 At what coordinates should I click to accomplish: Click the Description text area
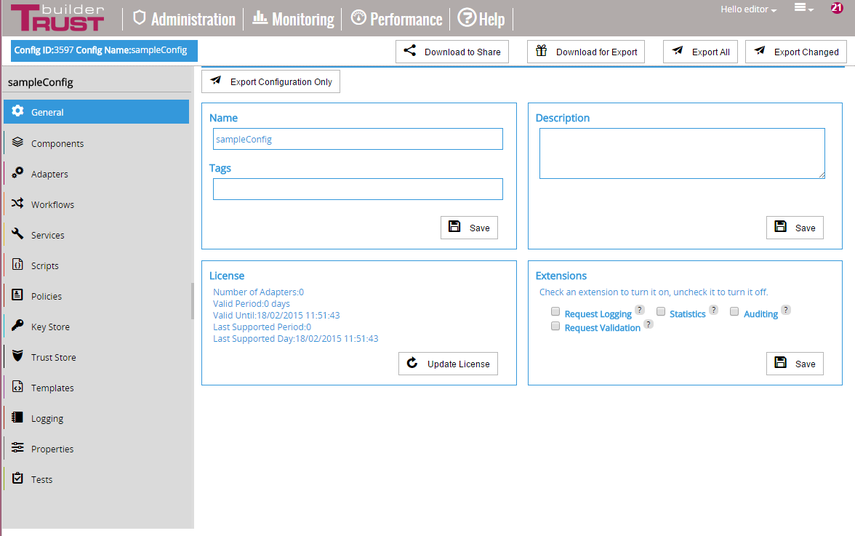[x=682, y=153]
